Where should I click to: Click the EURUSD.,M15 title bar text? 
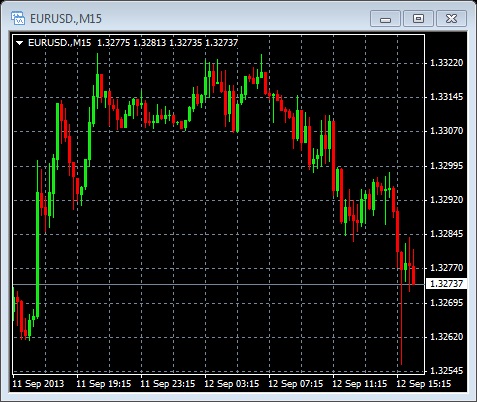click(66, 19)
